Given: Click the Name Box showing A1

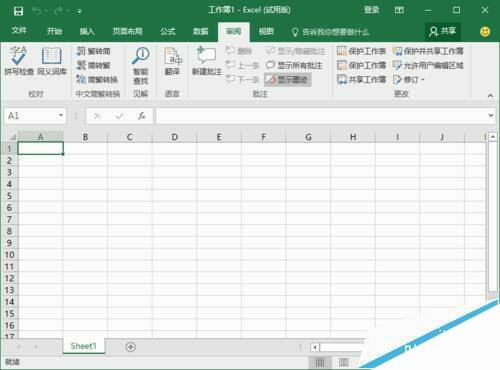Looking at the screenshot, I should point(32,116).
